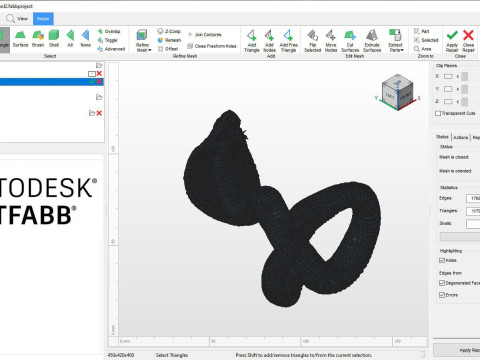480x360 pixels.
Task: Zoom to Area
Action: click(423, 49)
